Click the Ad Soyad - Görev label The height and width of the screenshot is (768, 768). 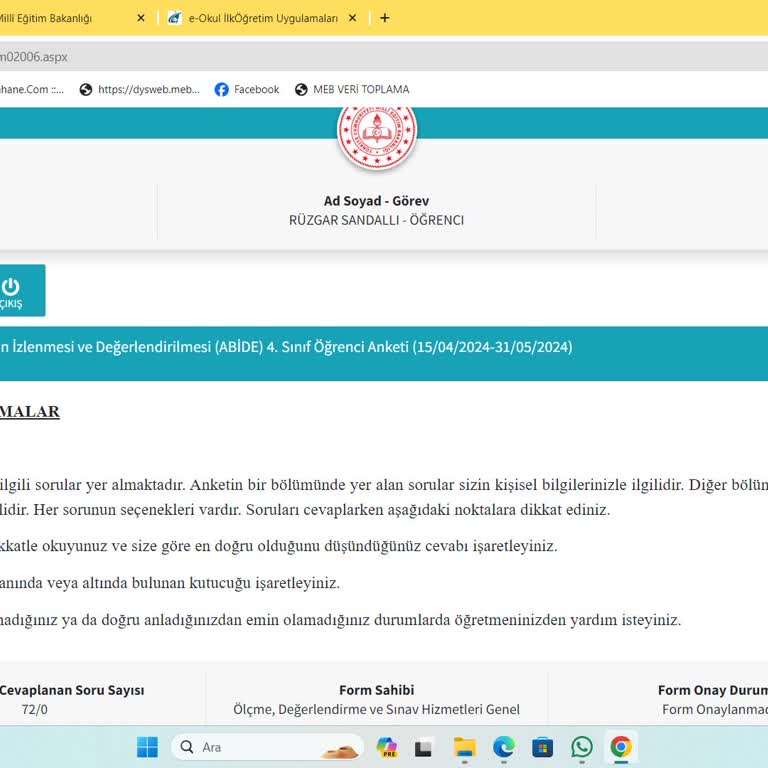click(376, 201)
